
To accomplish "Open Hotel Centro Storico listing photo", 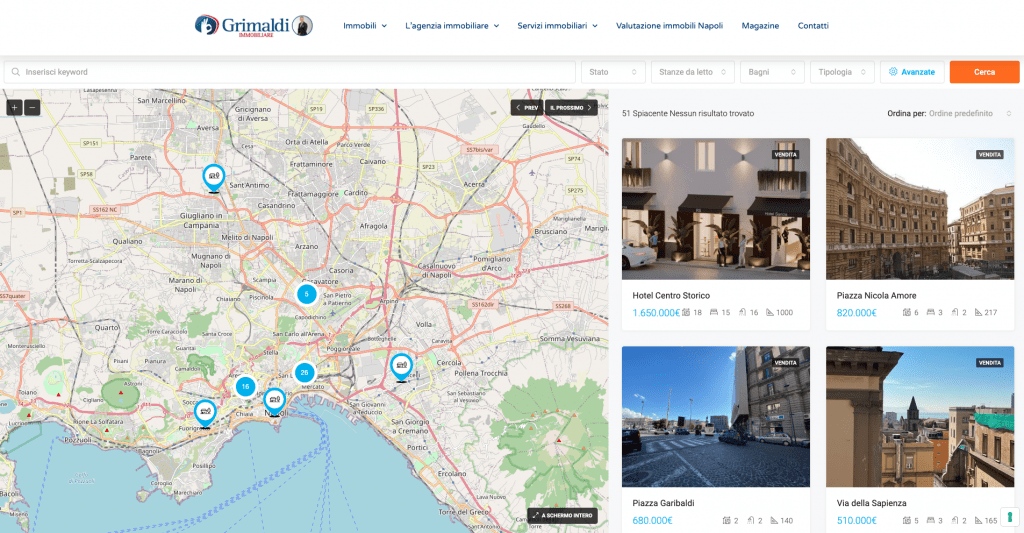I will (x=716, y=208).
